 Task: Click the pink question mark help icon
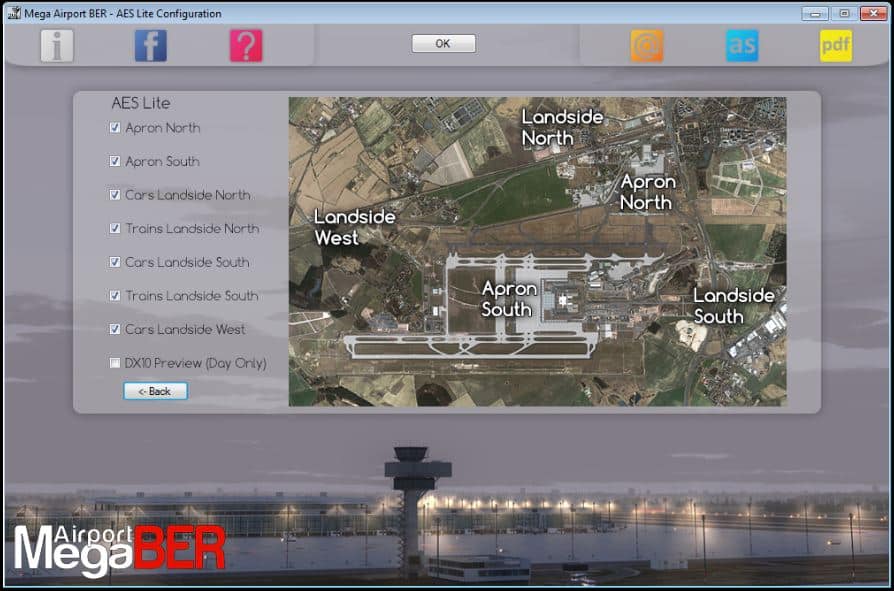[246, 46]
